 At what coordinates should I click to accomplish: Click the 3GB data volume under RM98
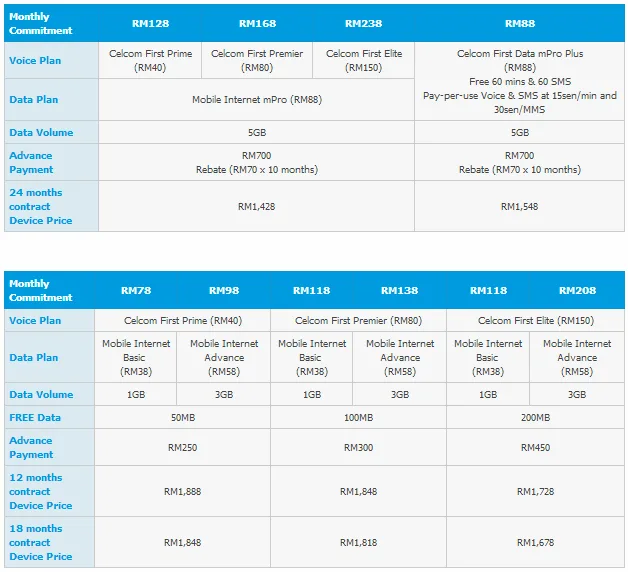(x=224, y=395)
